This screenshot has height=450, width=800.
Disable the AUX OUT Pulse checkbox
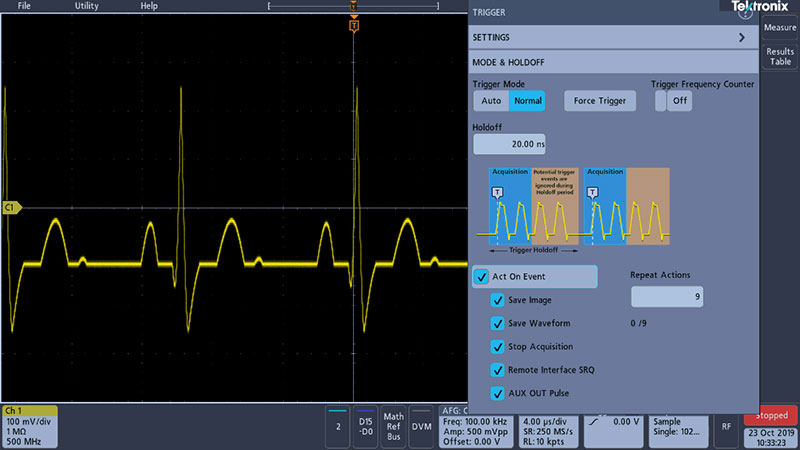coord(497,393)
